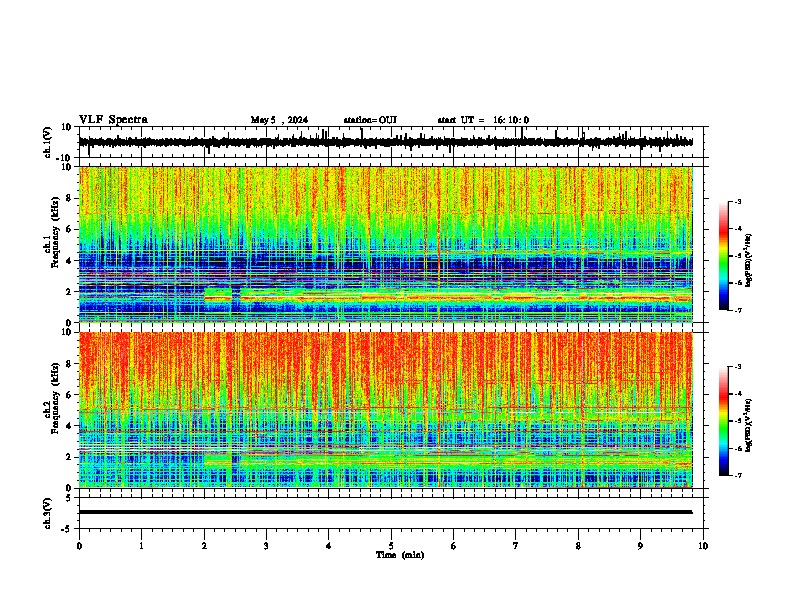
Task: Click tick label "8" on Time axis
Action: 578,546
